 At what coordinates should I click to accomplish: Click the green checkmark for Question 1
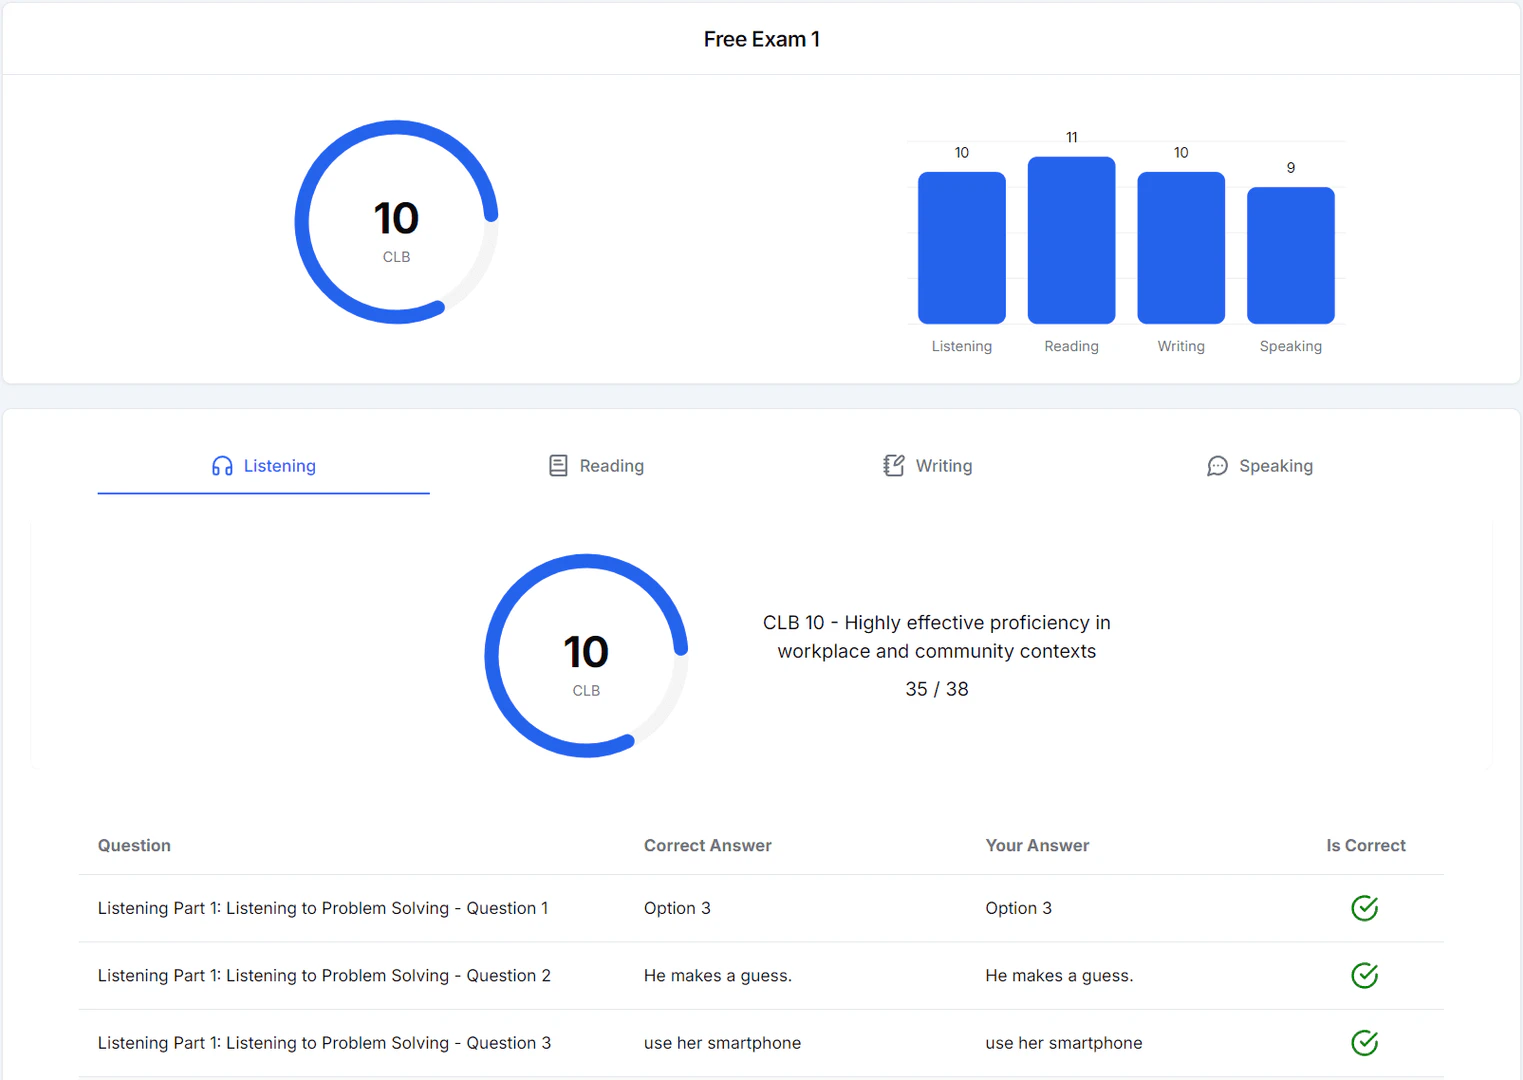click(x=1364, y=908)
